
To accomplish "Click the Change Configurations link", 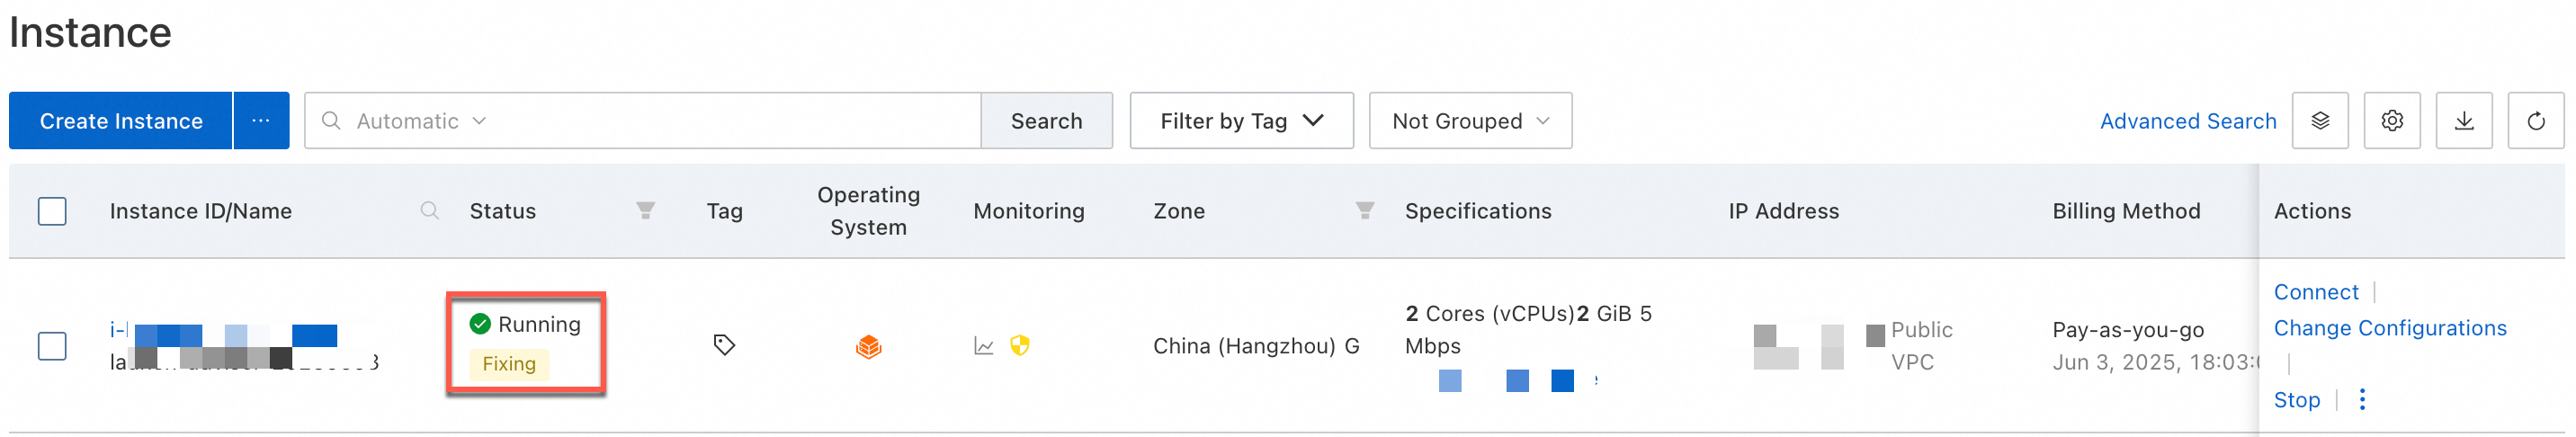I will 2389,328.
